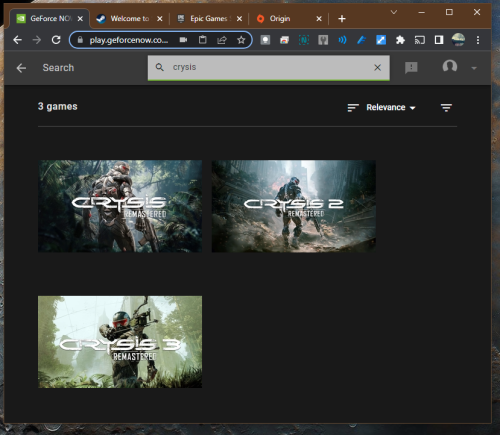Reload the GeForce NOW page
500x435 pixels.
click(x=56, y=40)
